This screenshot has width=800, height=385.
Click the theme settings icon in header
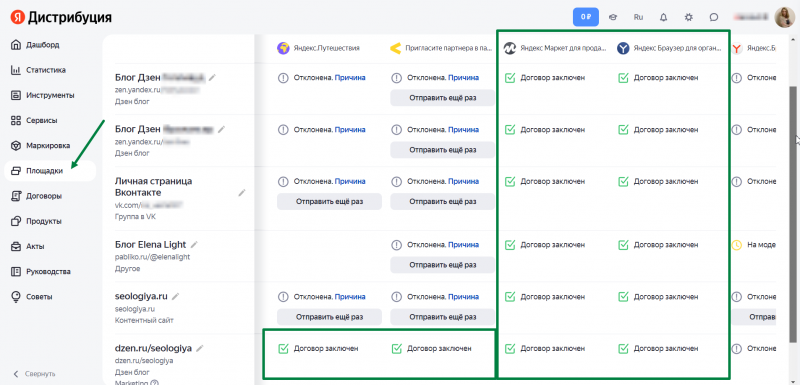(x=689, y=17)
